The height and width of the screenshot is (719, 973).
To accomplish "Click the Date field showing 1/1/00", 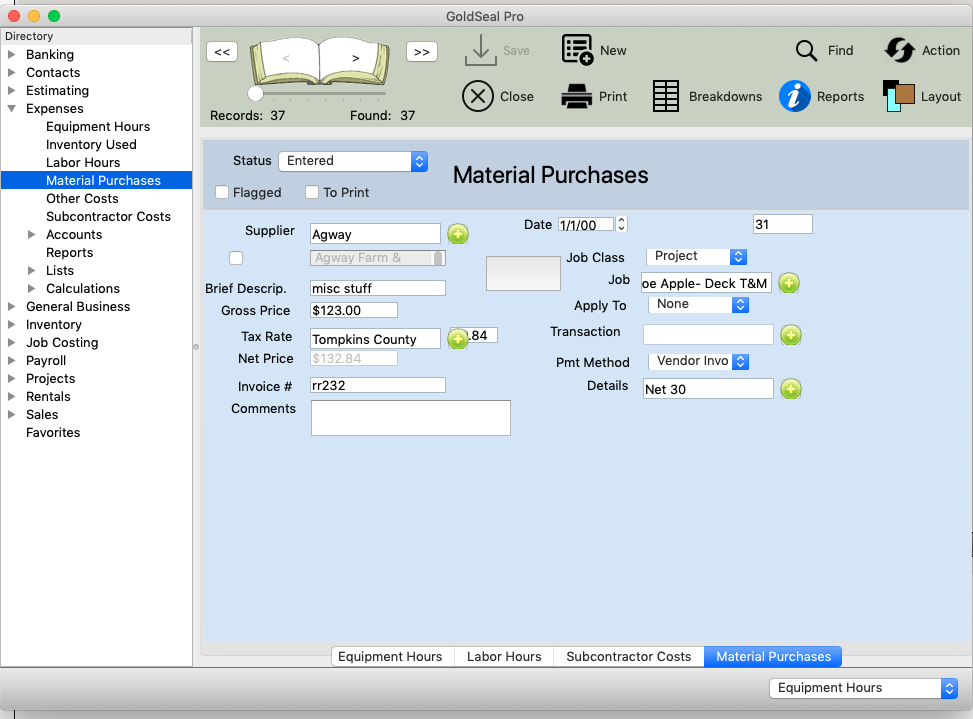I will [586, 225].
